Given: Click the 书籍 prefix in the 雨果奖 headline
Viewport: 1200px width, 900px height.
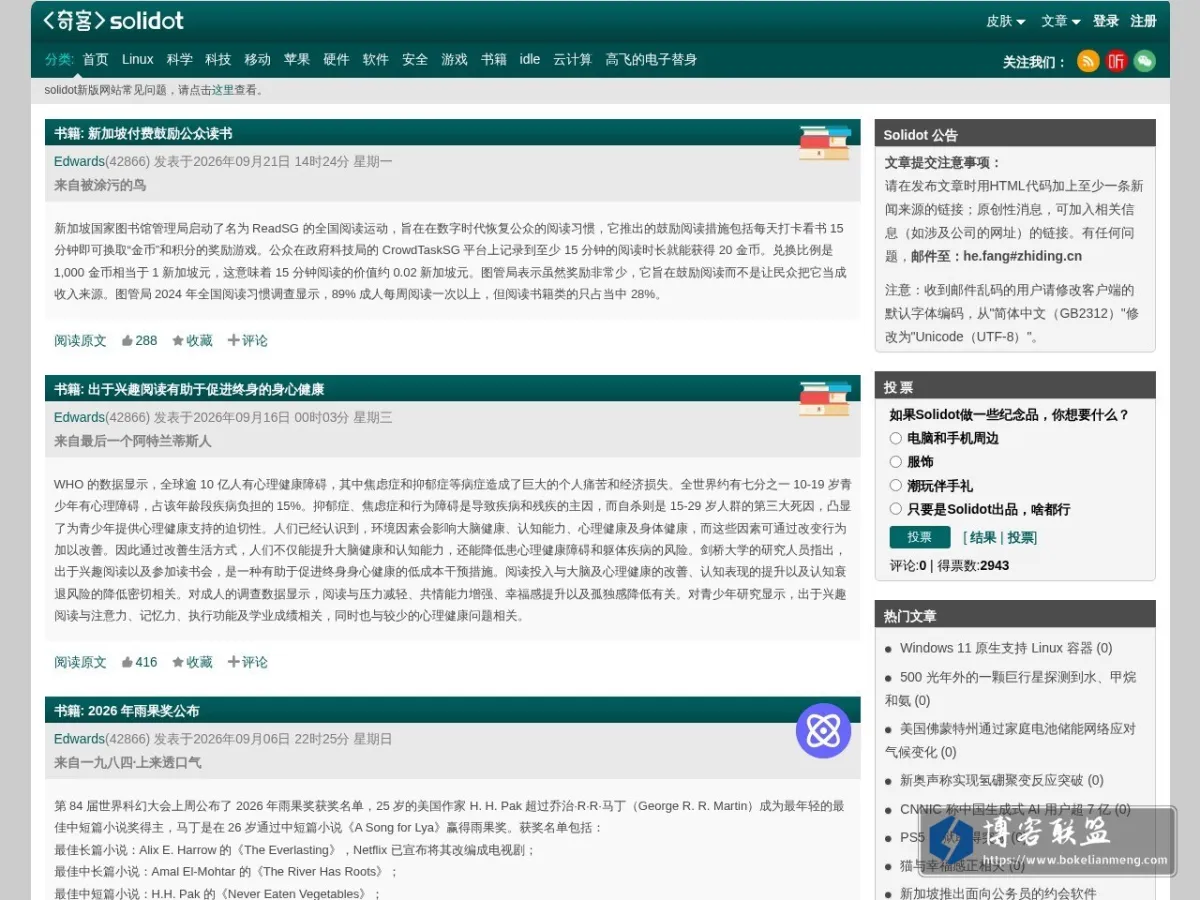Looking at the screenshot, I should (68, 711).
